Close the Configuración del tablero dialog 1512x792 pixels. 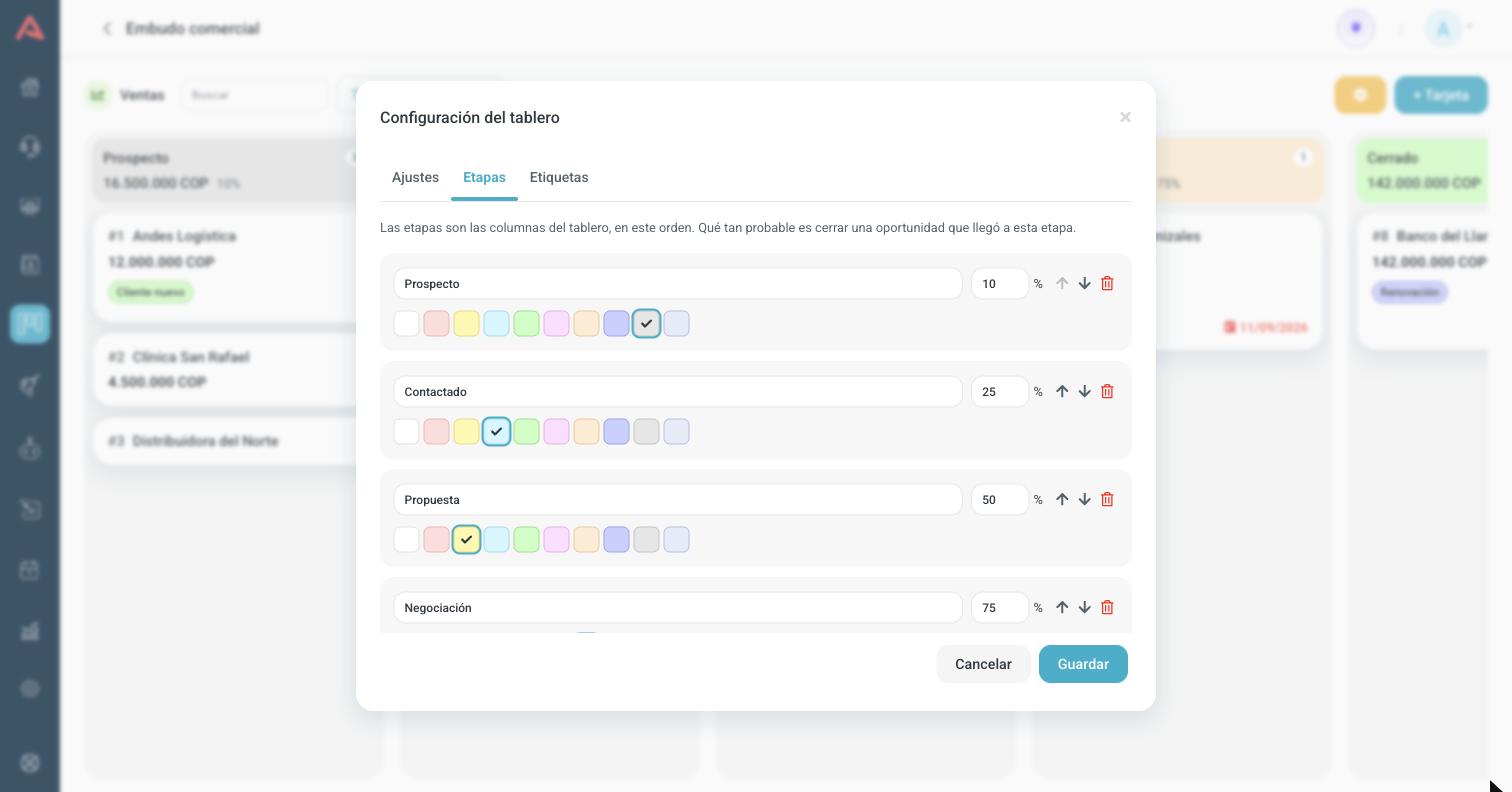click(1125, 117)
